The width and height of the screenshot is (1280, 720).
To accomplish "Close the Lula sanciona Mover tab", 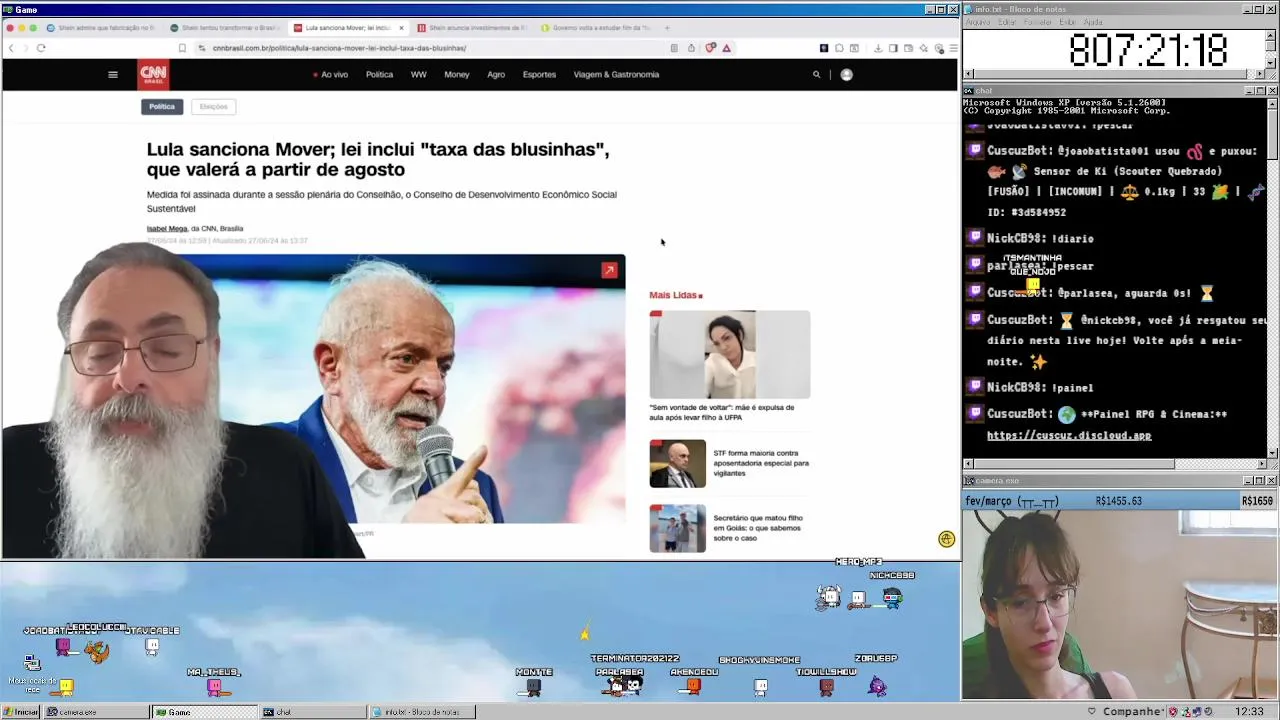I will [401, 28].
